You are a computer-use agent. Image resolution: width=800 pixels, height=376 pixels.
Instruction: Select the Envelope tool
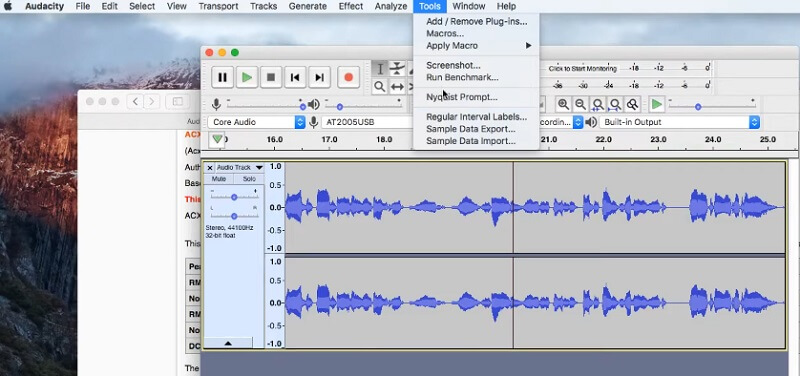397,69
